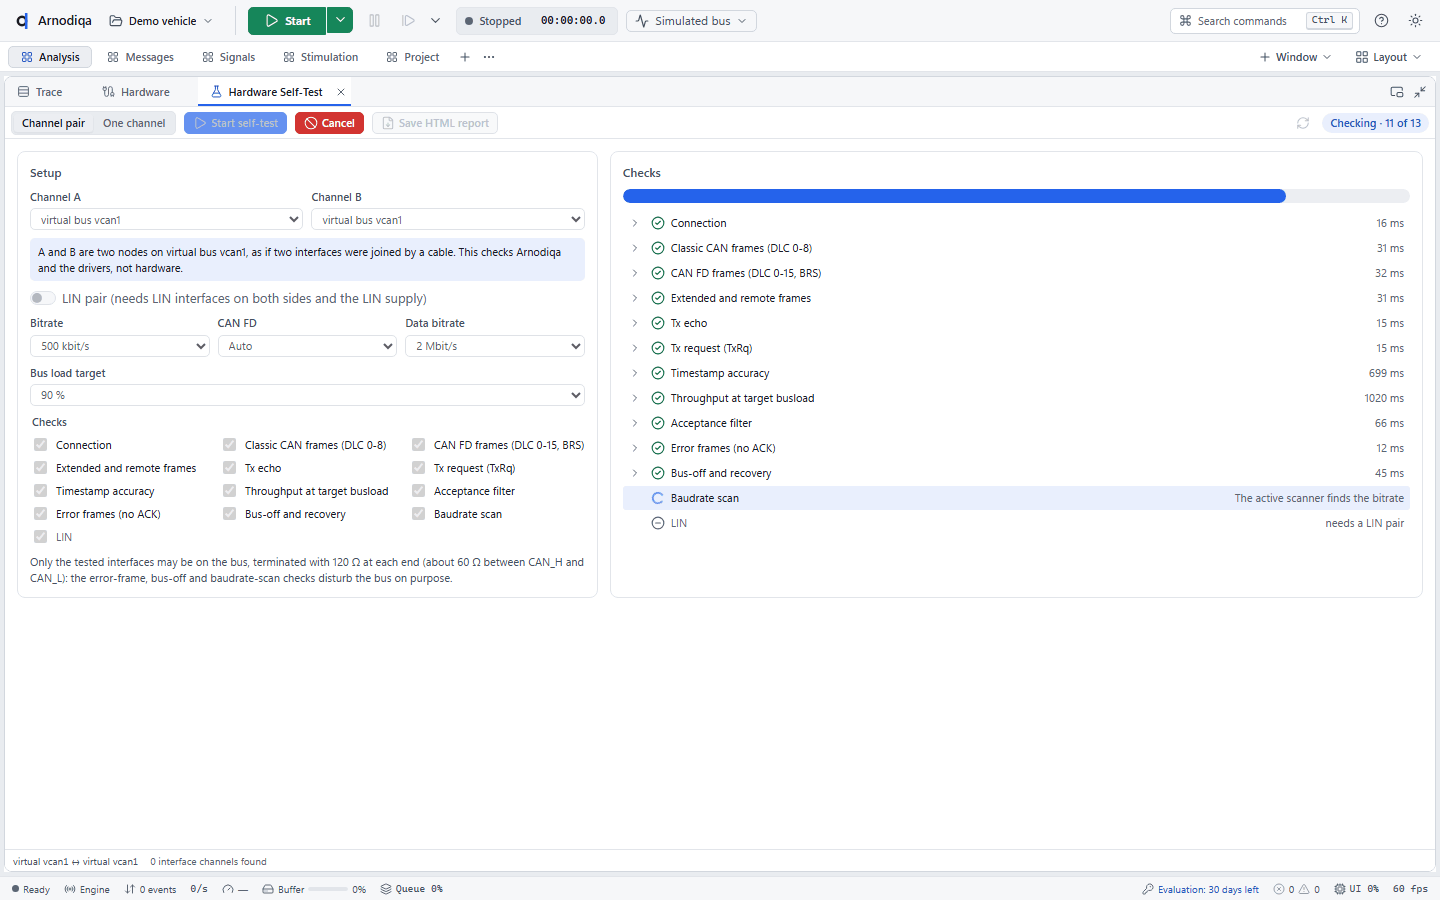Open the Signals workspace tab

point(228,57)
